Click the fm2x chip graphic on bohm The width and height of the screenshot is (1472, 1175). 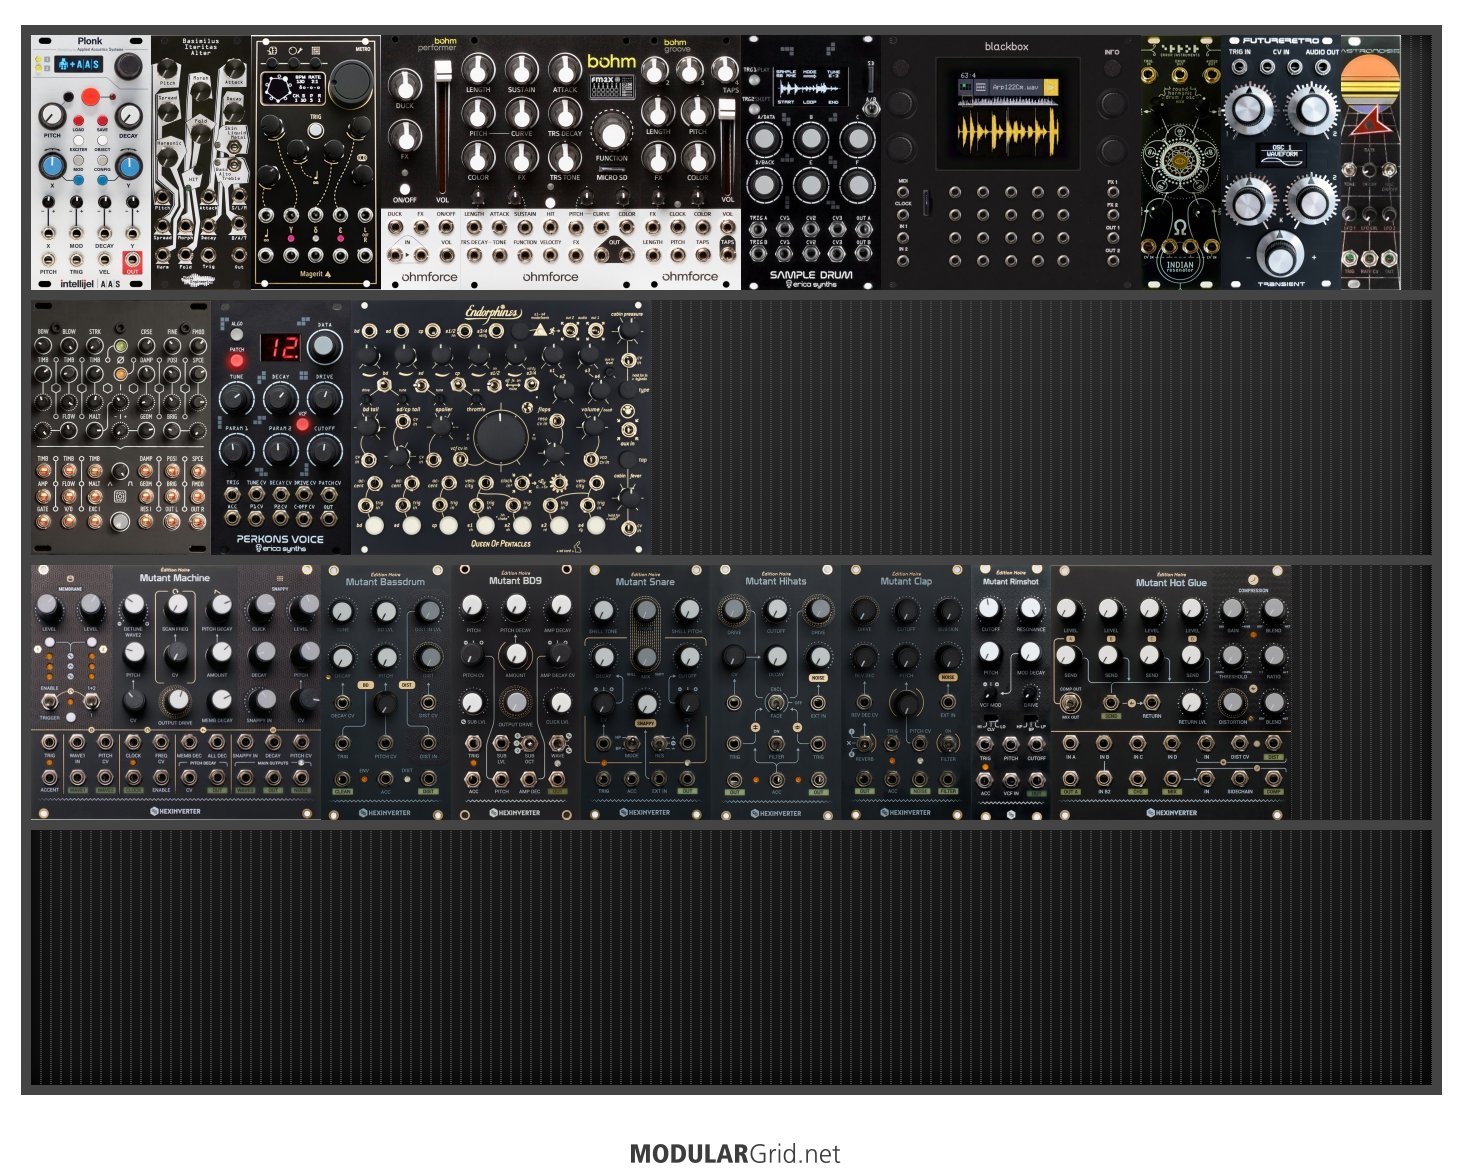tap(612, 87)
